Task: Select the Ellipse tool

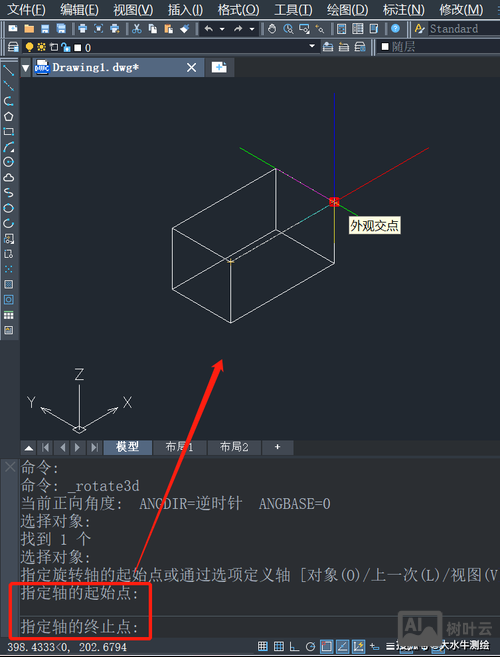Action: [8, 208]
